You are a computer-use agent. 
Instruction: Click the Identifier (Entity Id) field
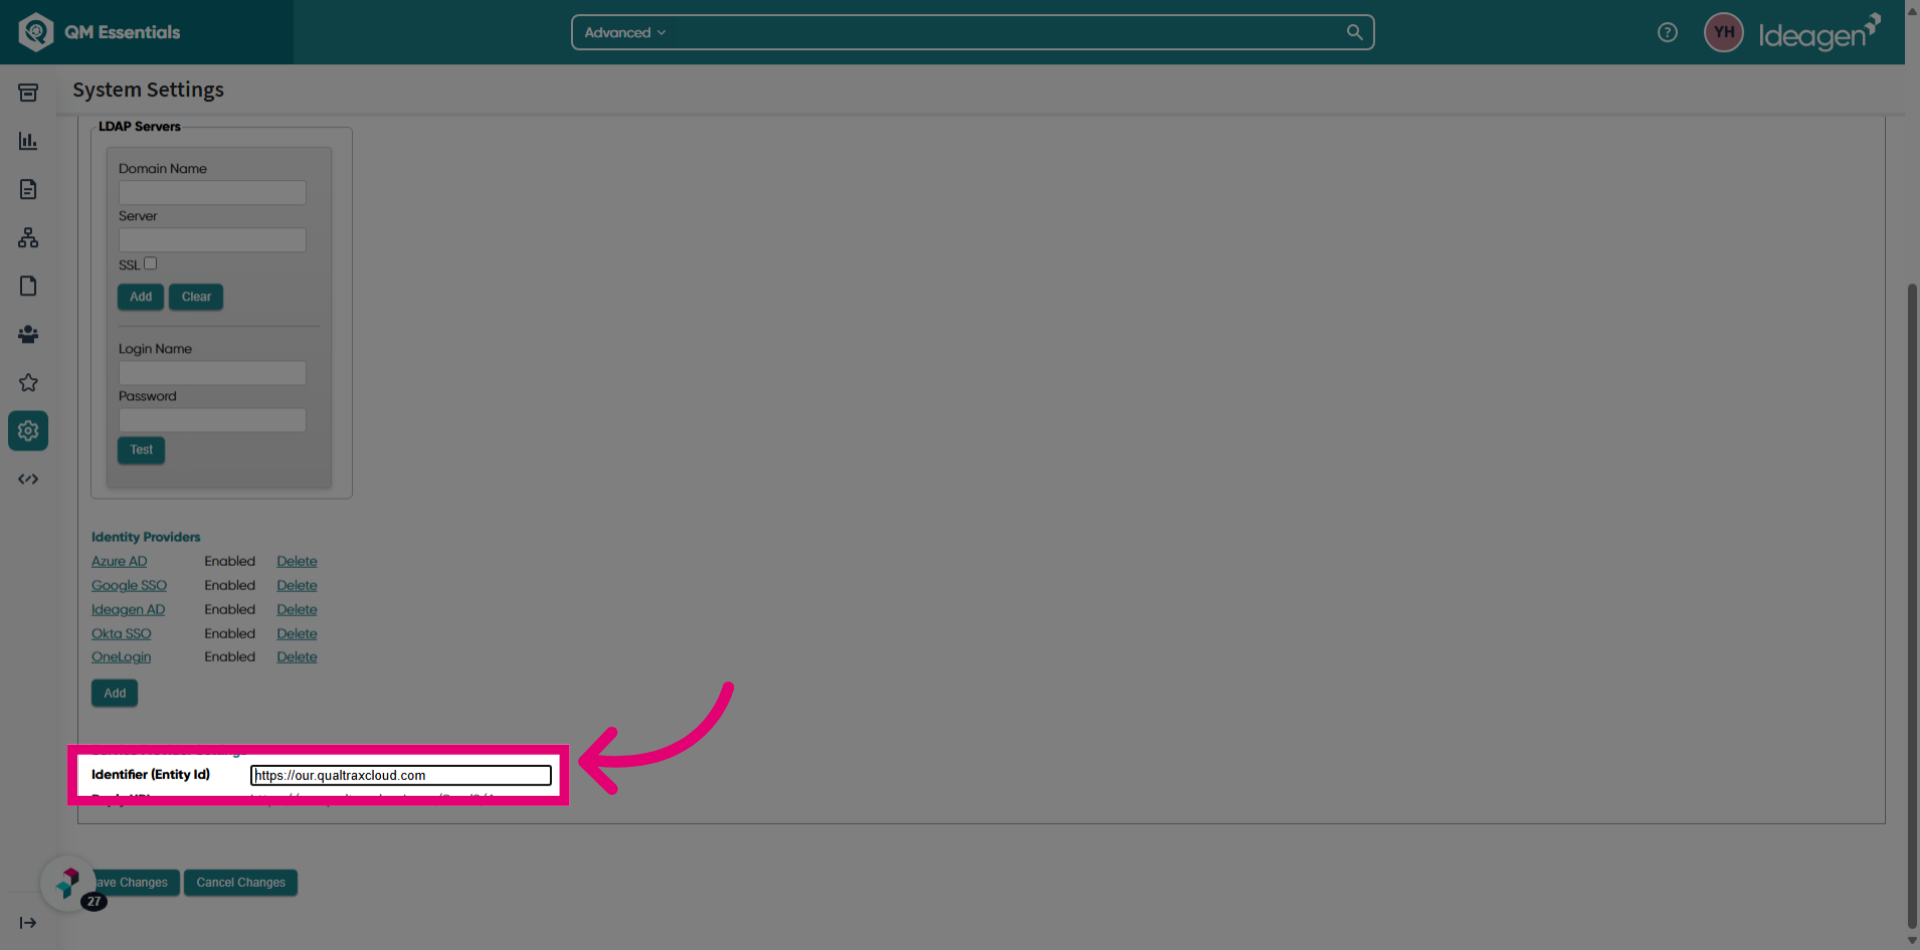401,775
